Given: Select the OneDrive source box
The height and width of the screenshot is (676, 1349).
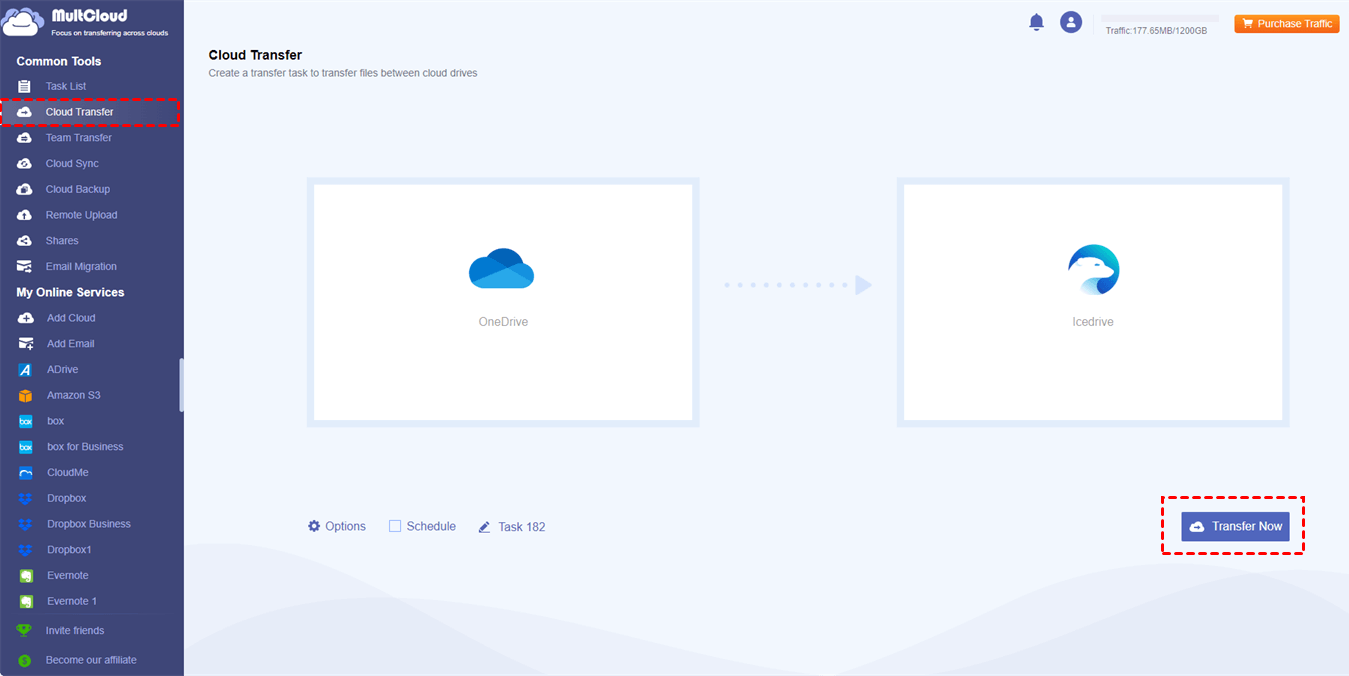Looking at the screenshot, I should 503,302.
